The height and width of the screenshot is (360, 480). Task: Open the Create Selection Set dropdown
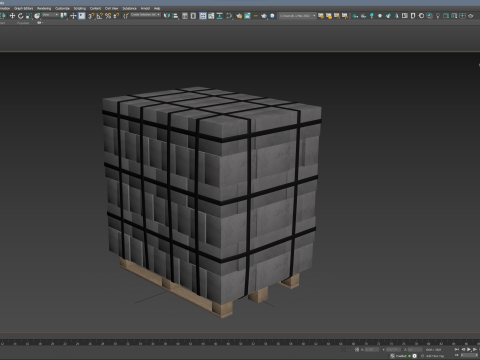point(145,15)
